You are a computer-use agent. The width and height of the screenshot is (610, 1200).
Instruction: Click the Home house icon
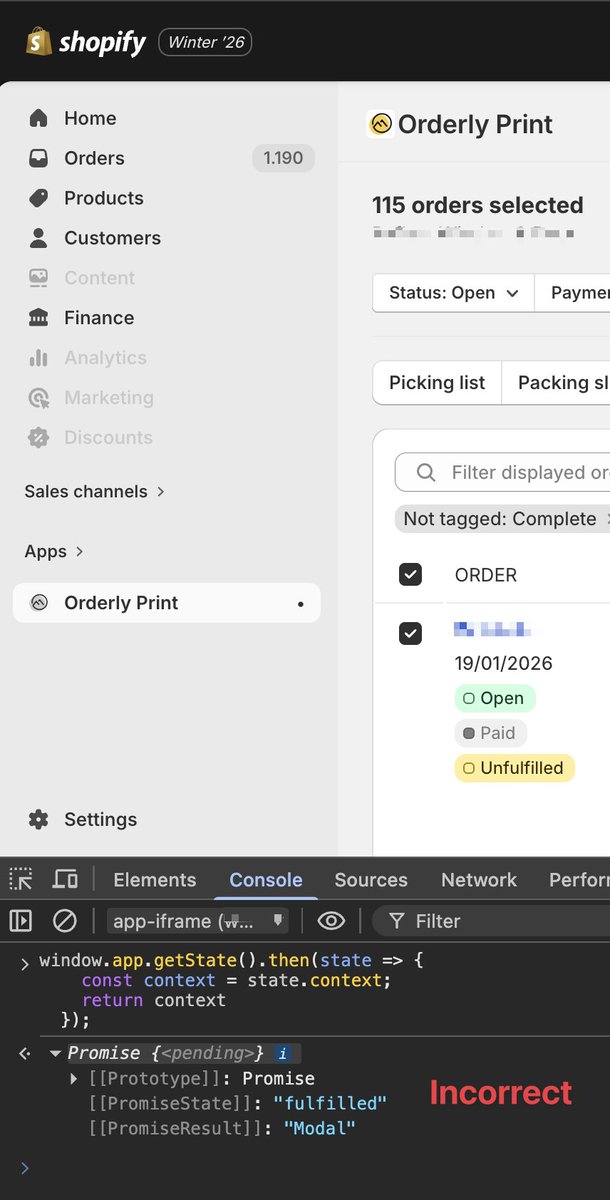pos(39,118)
